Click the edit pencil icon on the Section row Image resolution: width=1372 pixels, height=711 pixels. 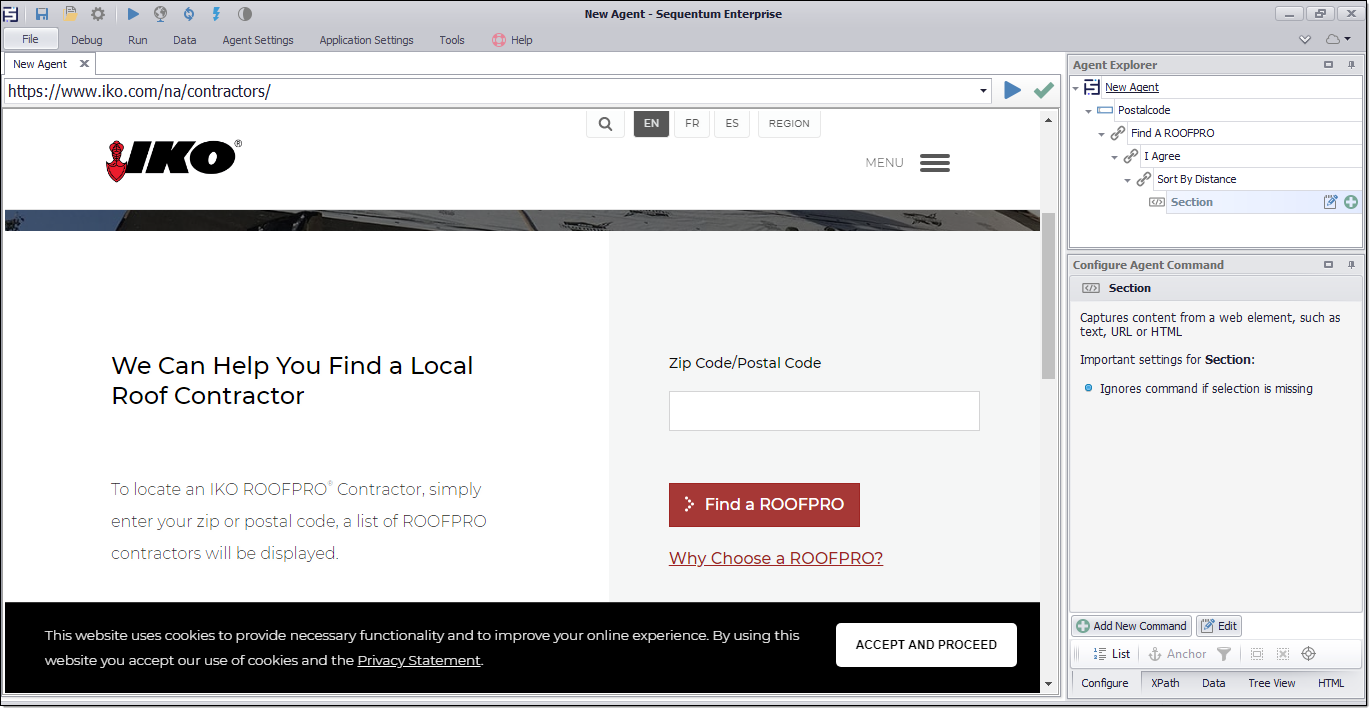click(x=1331, y=202)
